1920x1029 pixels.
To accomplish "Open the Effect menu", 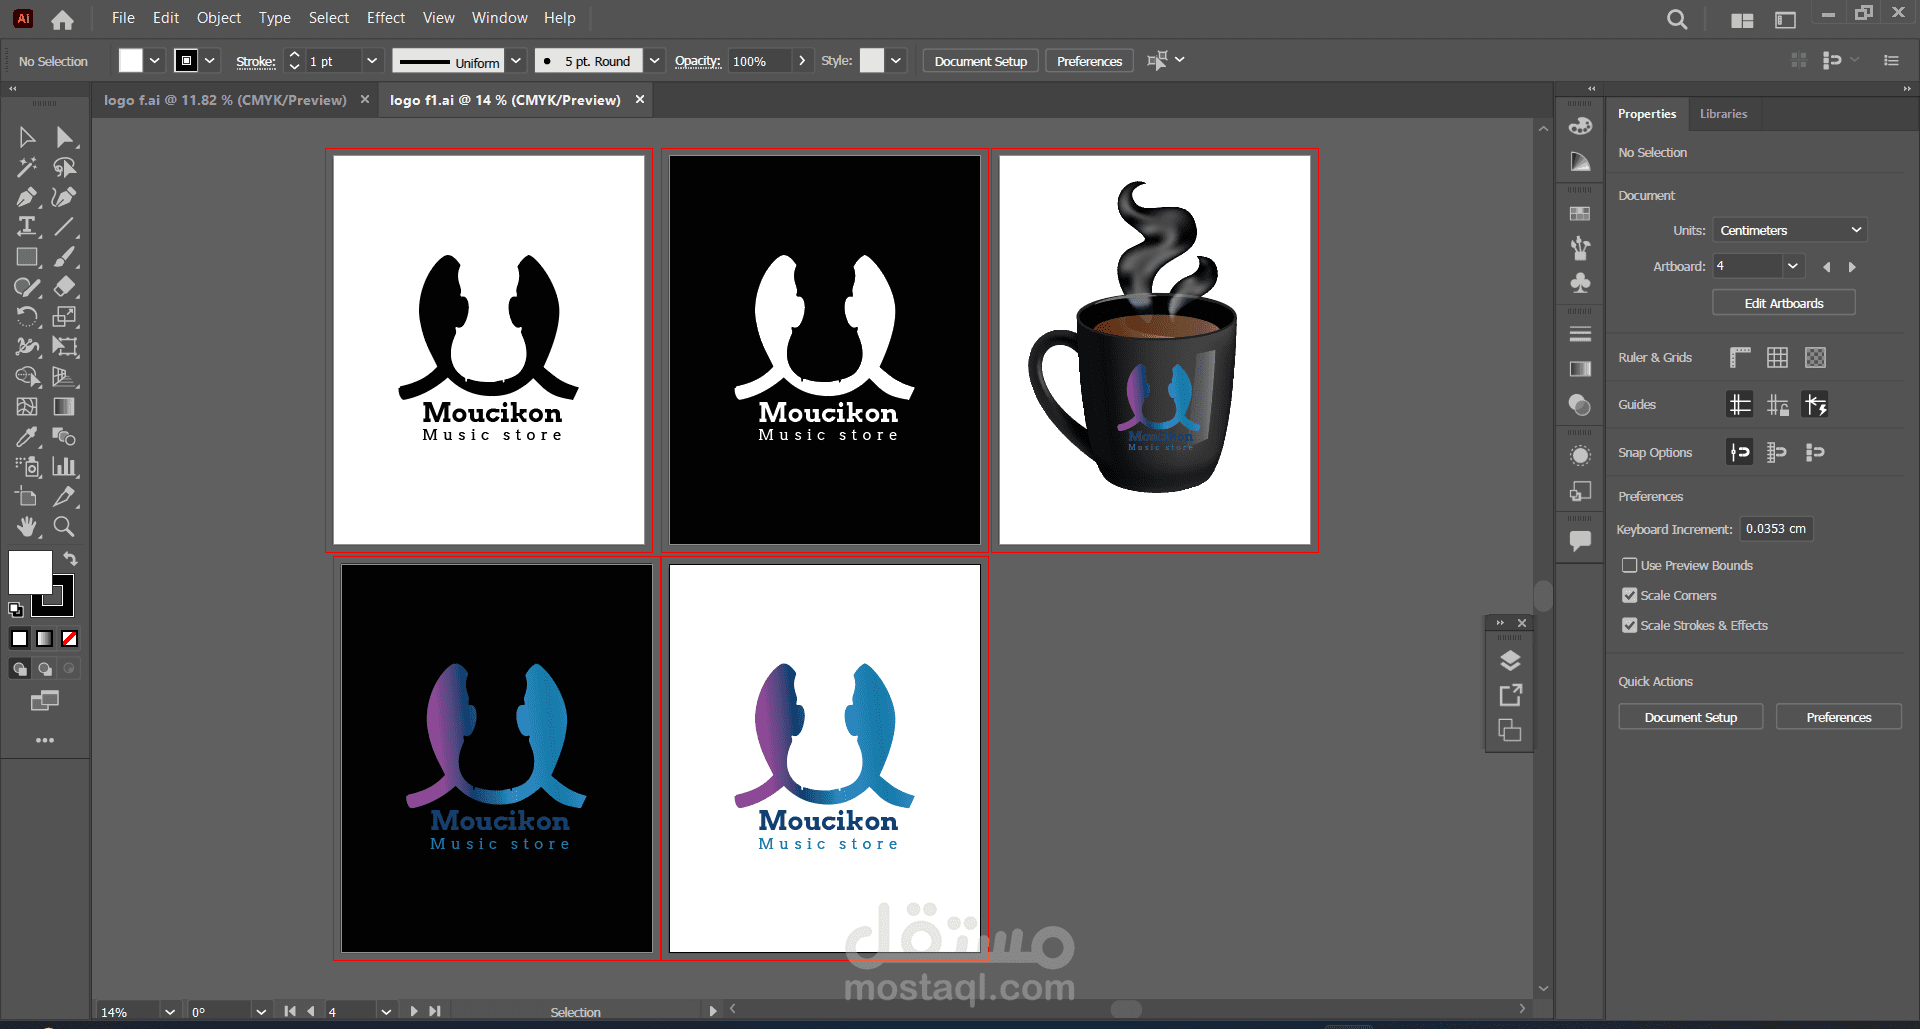I will (x=385, y=18).
